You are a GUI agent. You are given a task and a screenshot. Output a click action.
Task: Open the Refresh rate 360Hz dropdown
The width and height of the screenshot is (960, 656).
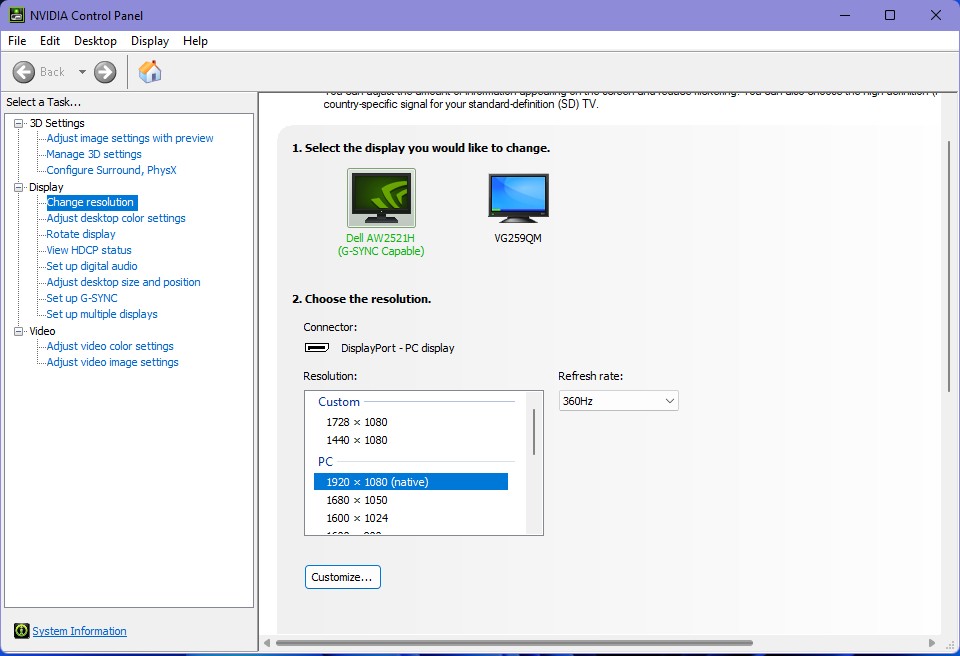point(618,401)
